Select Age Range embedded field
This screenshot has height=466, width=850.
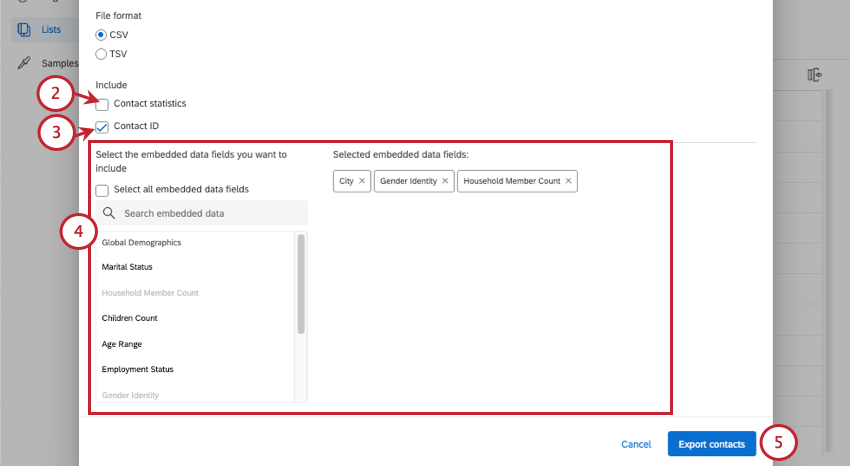tap(123, 344)
